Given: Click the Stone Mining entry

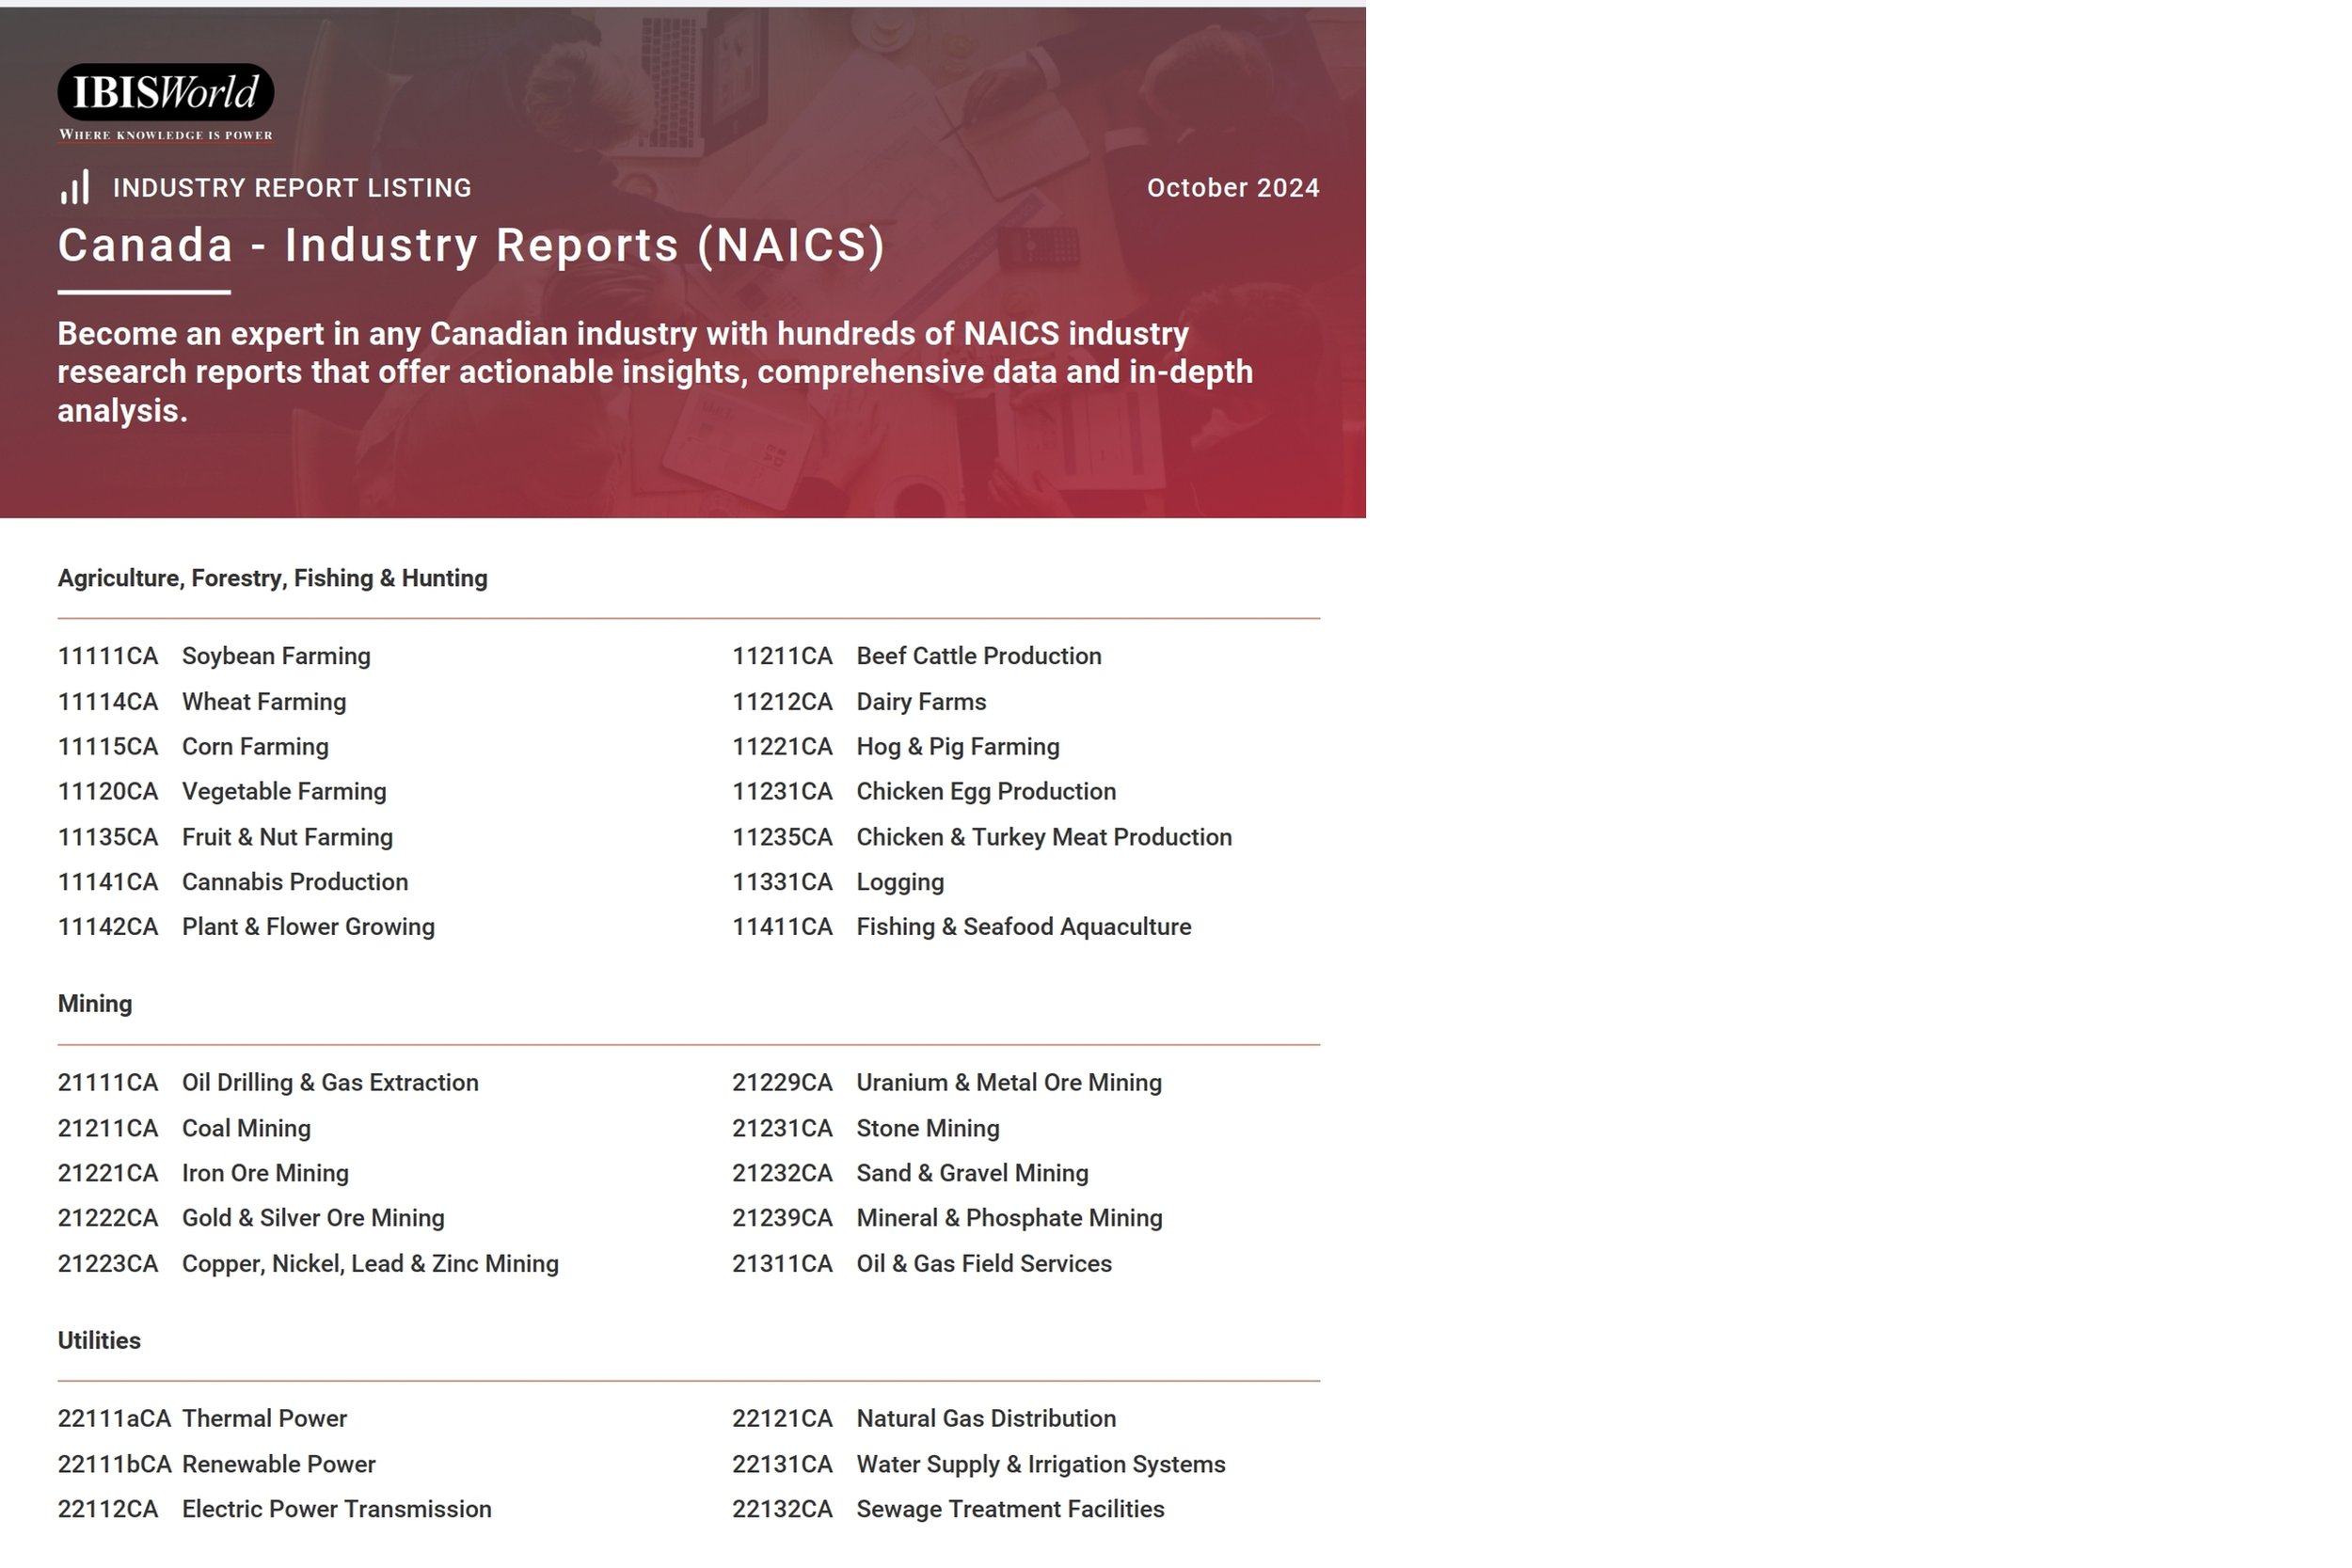Looking at the screenshot, I should (x=928, y=1128).
